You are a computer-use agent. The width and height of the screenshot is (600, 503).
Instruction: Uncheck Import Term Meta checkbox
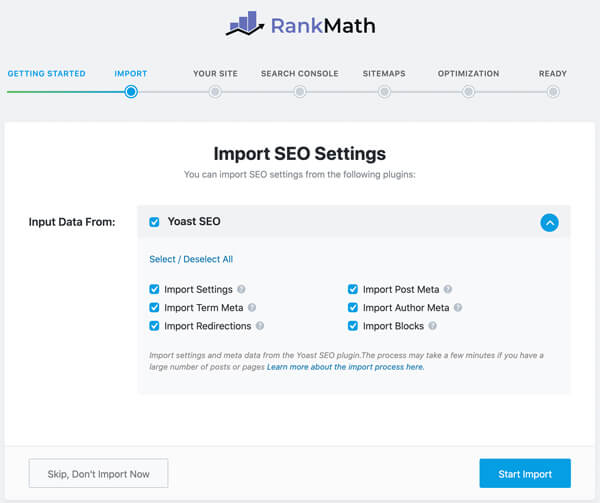tap(154, 308)
